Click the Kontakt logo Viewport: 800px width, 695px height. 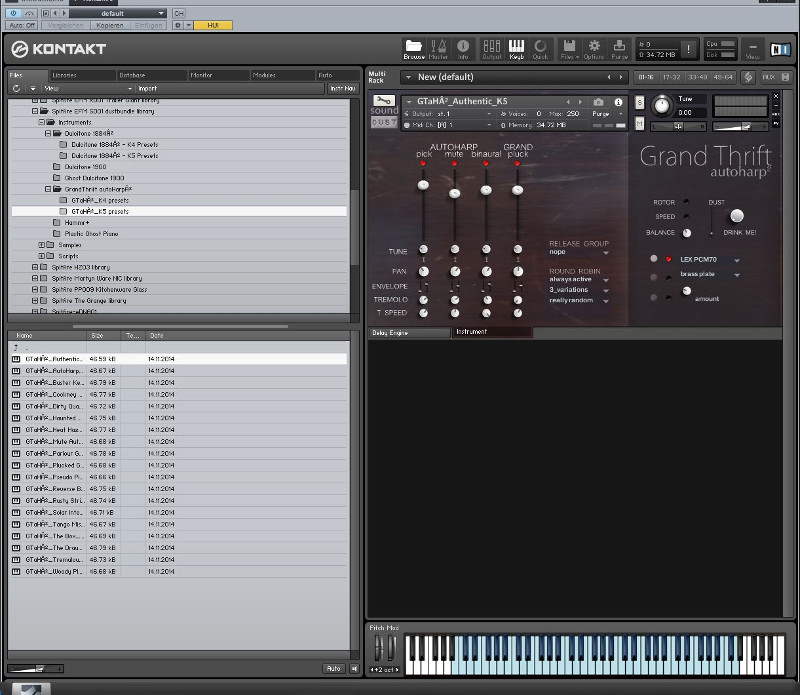[59, 49]
